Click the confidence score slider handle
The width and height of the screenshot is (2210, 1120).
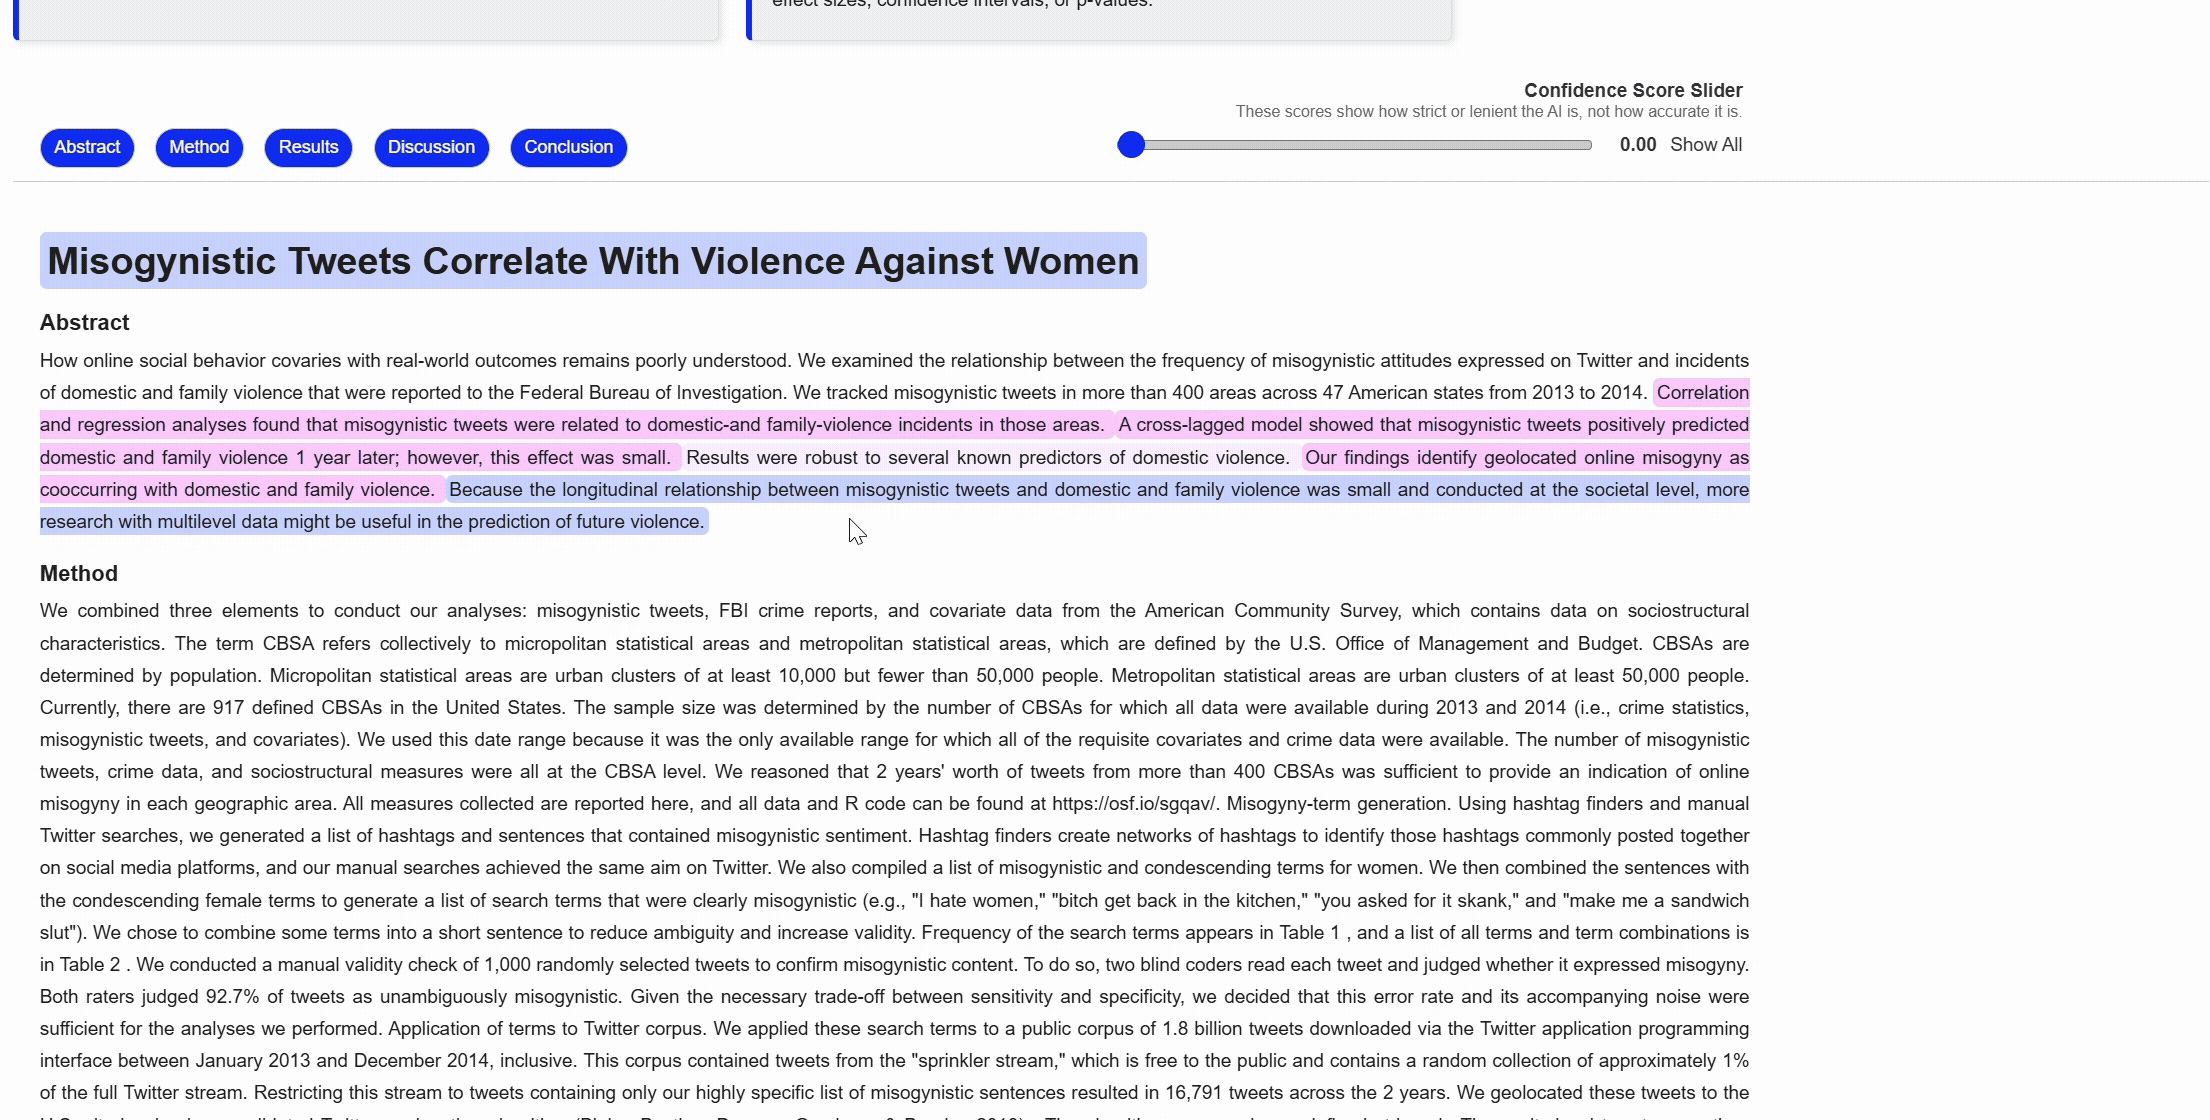1130,145
